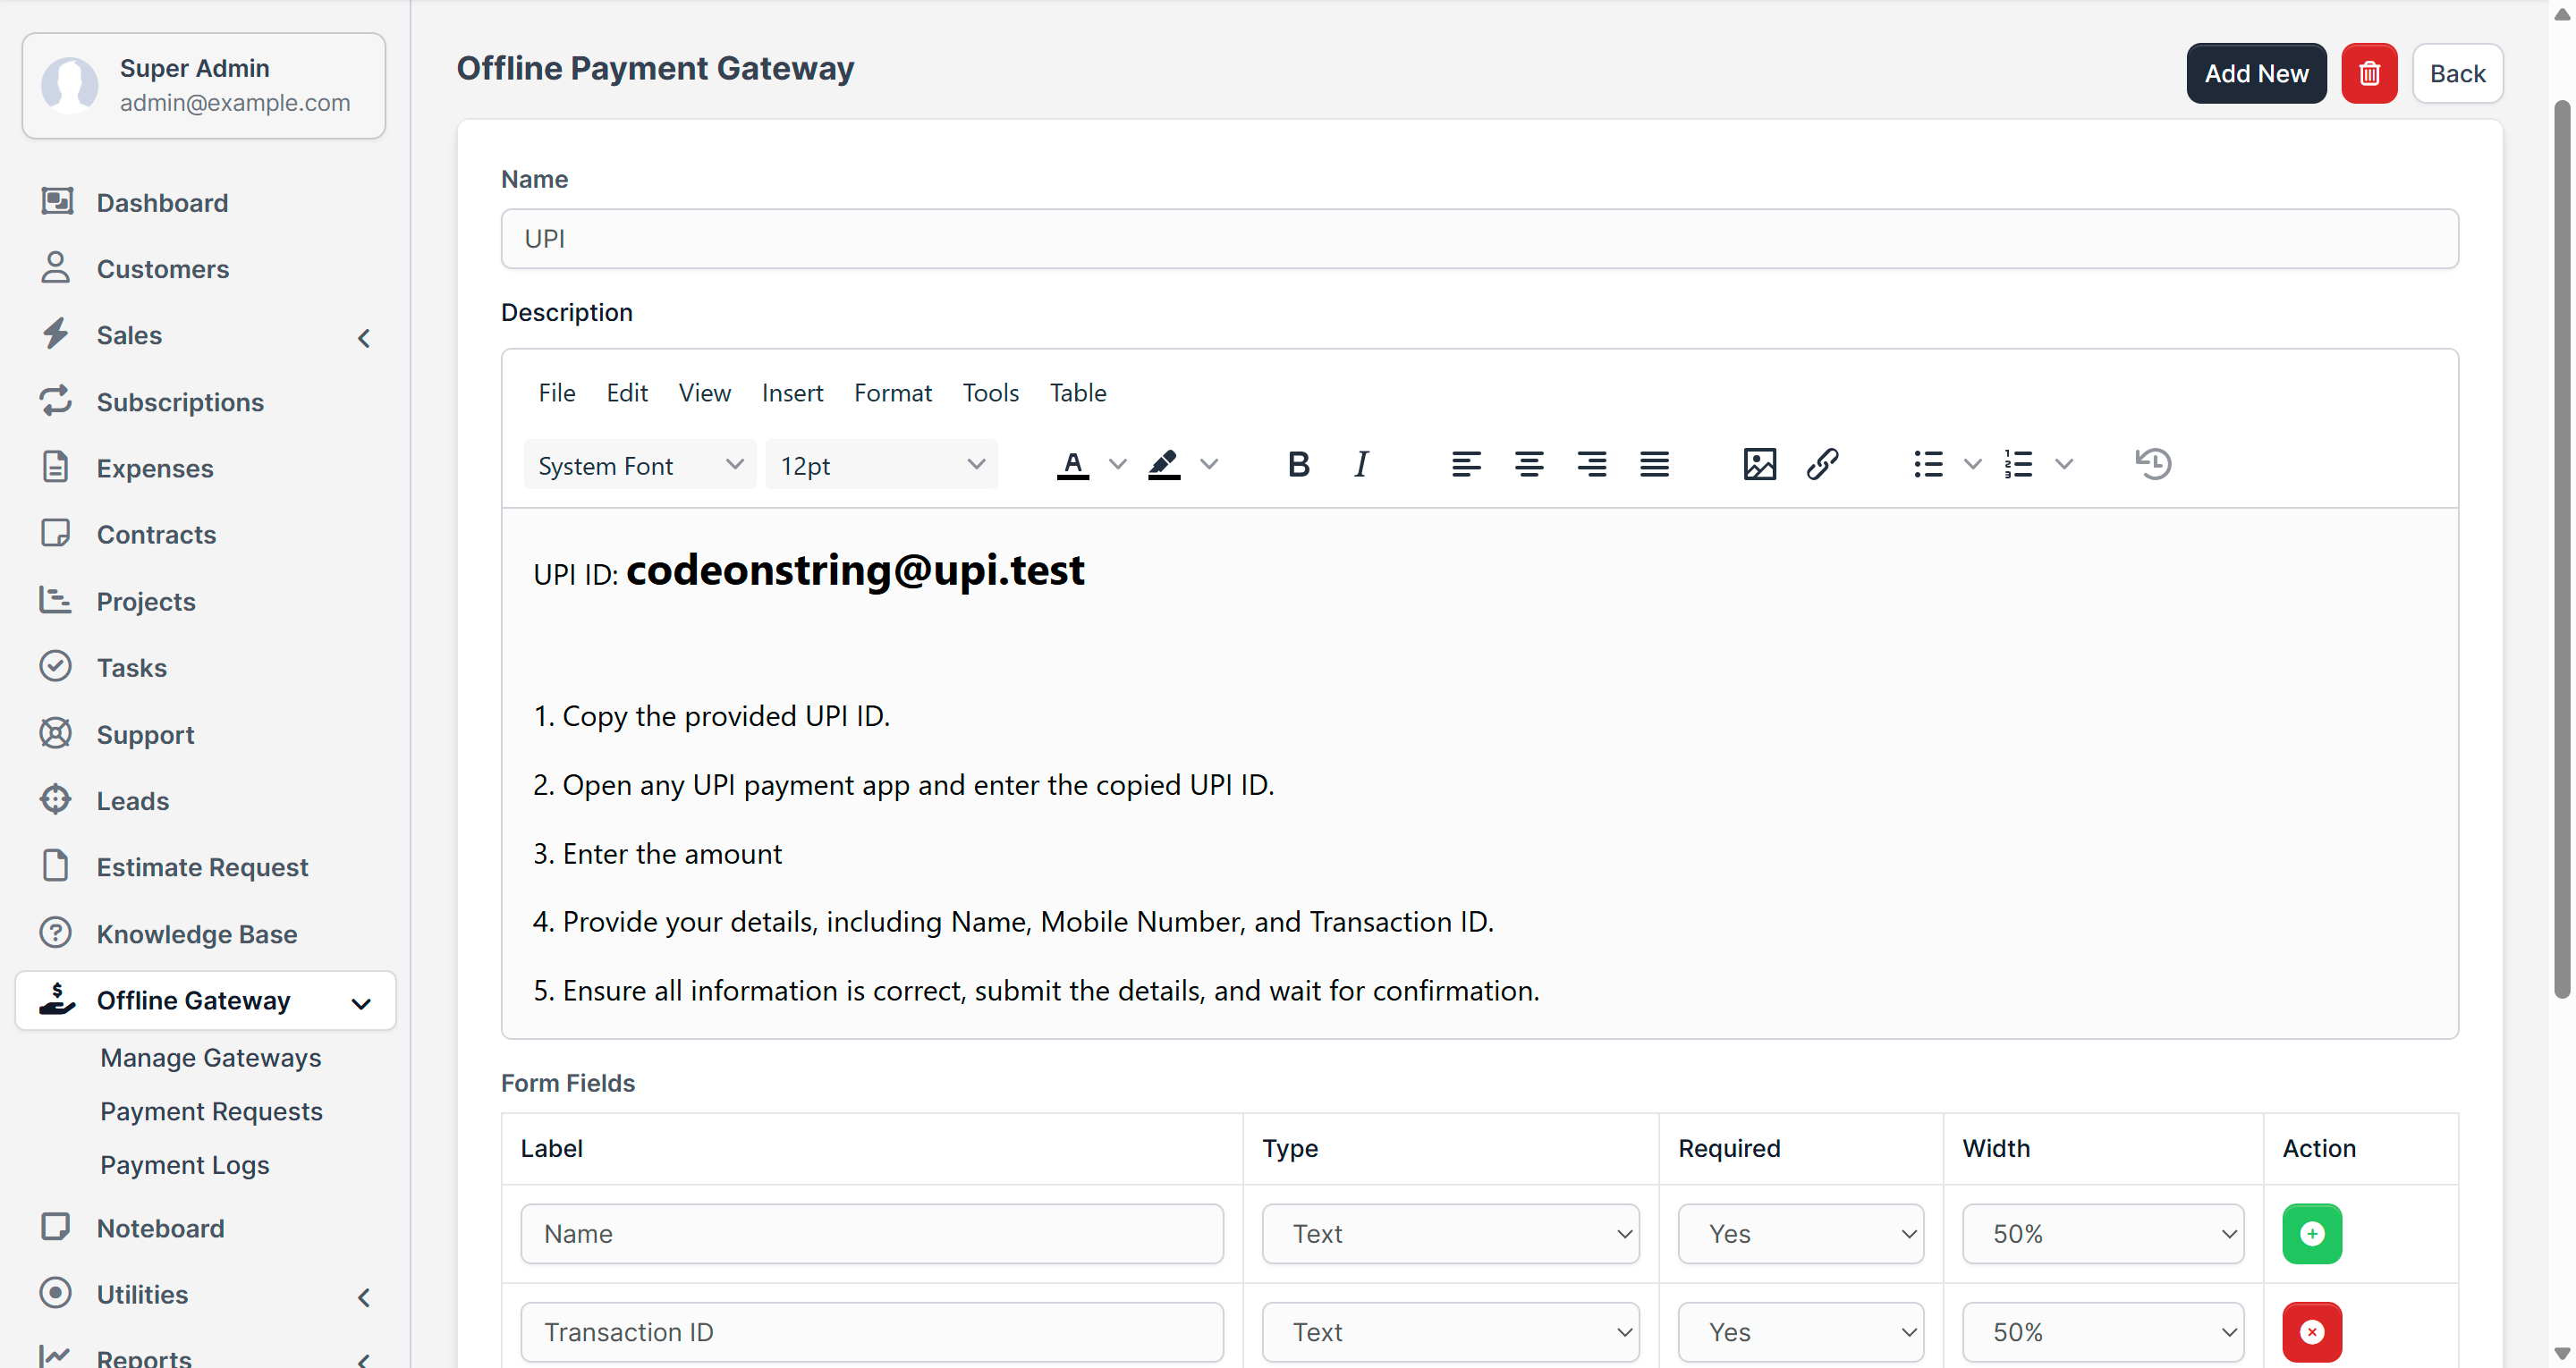Open the Type dropdown for Name row
Viewport: 2576px width, 1368px height.
point(1450,1233)
